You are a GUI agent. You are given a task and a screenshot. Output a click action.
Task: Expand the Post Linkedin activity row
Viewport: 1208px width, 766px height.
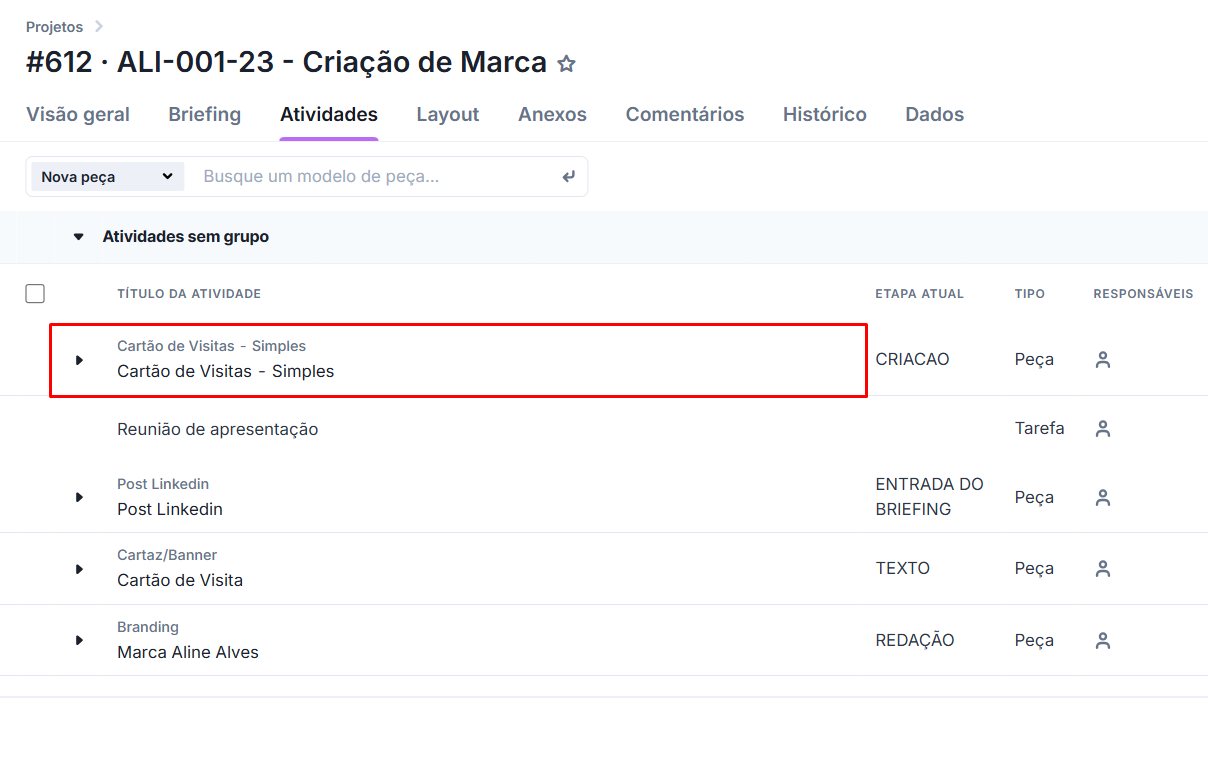pyautogui.click(x=80, y=497)
